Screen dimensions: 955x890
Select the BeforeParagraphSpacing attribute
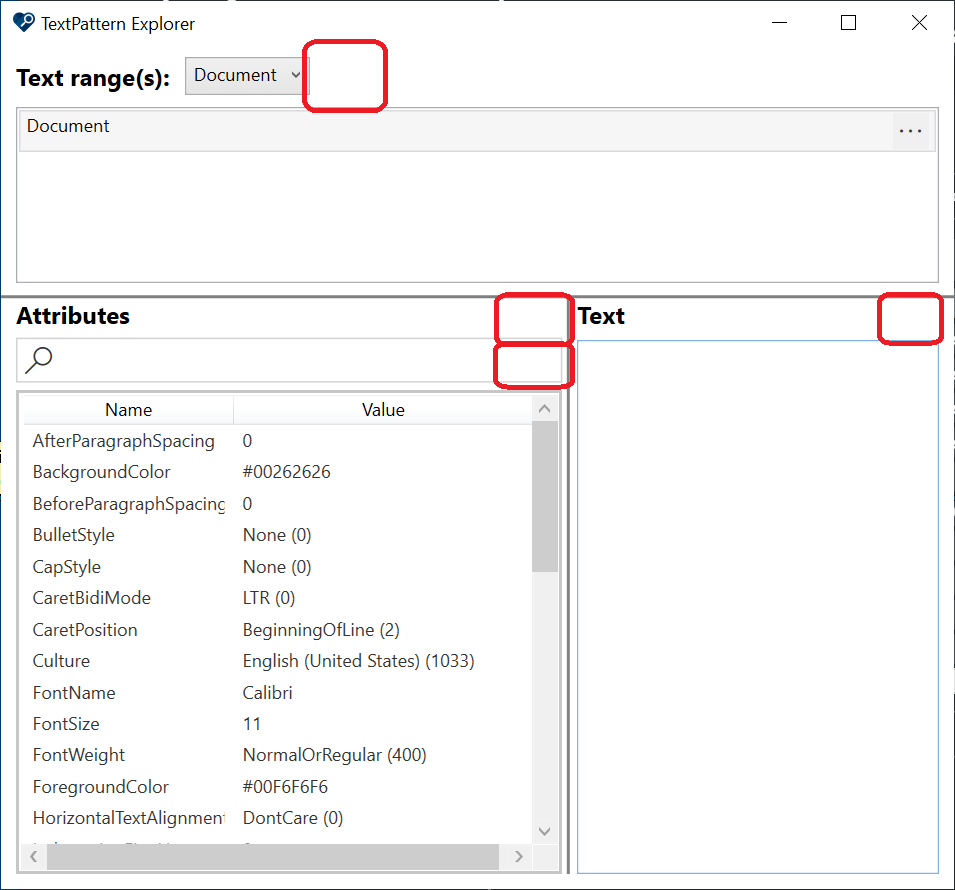(129, 504)
